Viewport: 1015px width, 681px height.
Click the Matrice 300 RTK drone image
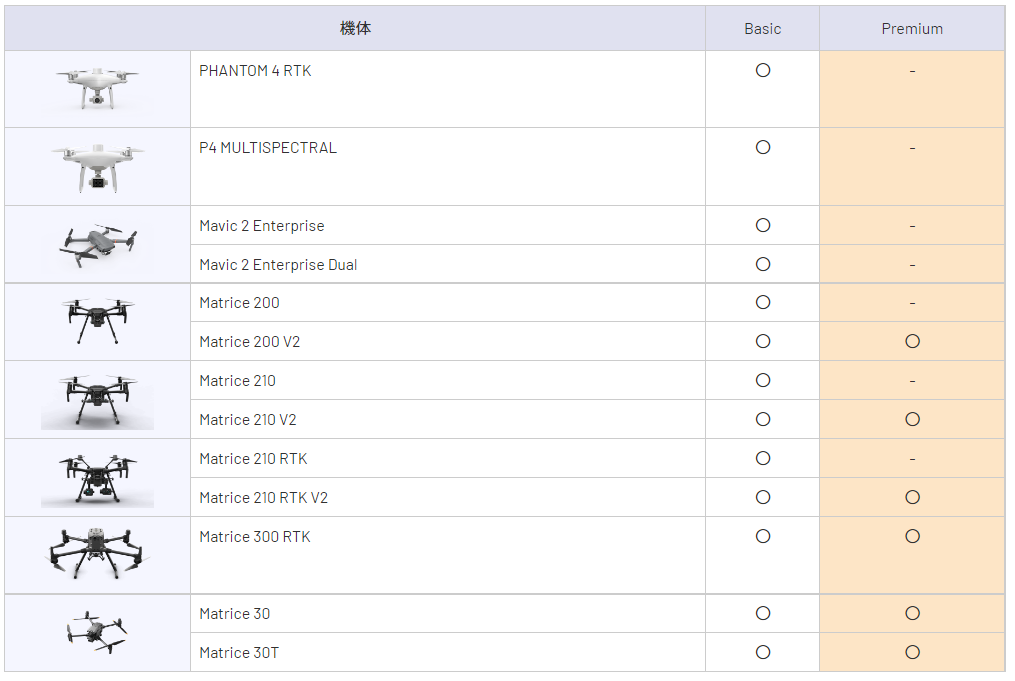click(x=97, y=555)
